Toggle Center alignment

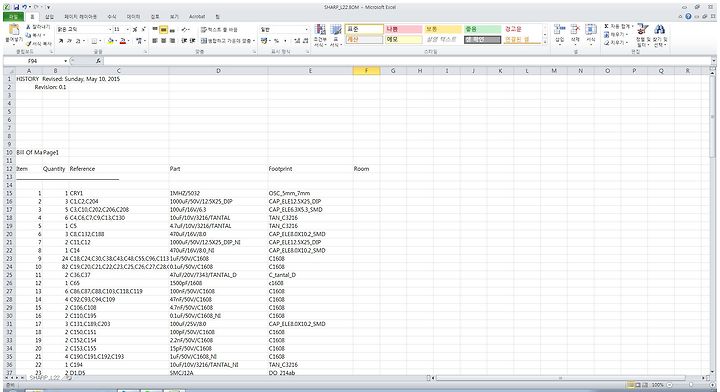click(x=163, y=41)
